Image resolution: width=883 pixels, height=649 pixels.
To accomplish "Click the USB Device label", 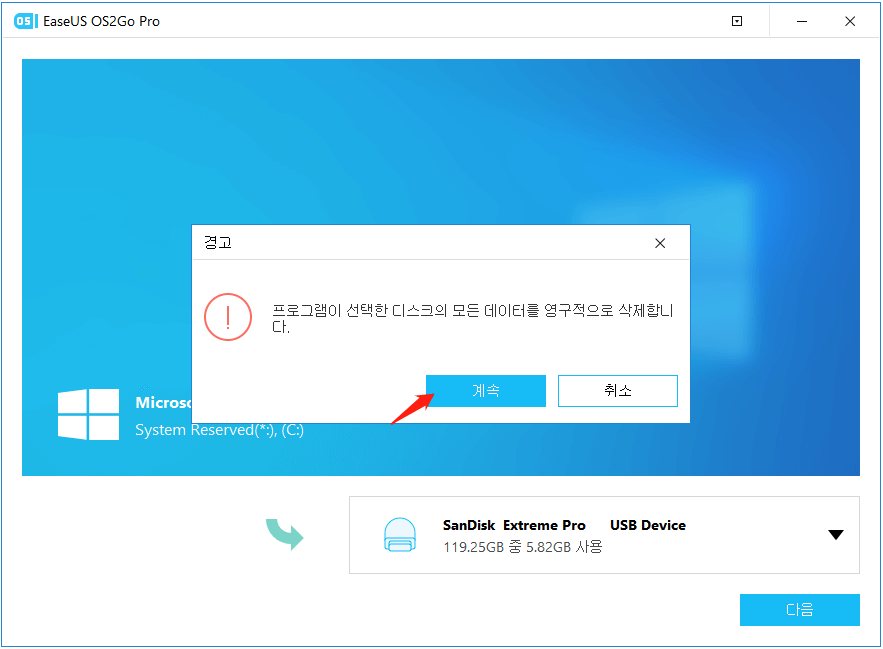I will tap(648, 525).
